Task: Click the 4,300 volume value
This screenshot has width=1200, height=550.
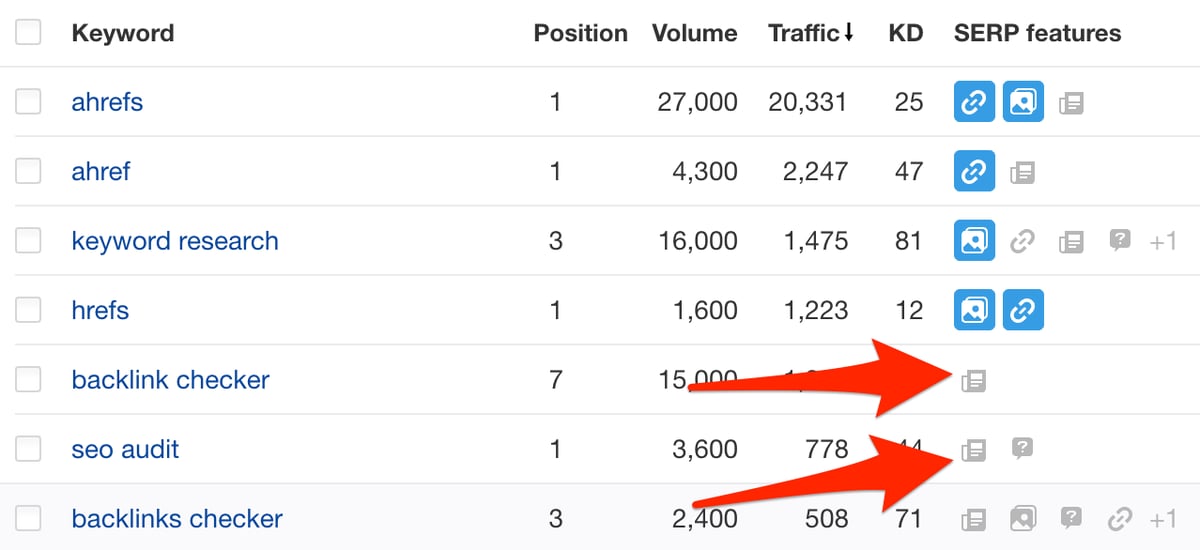Action: pyautogui.click(x=704, y=172)
